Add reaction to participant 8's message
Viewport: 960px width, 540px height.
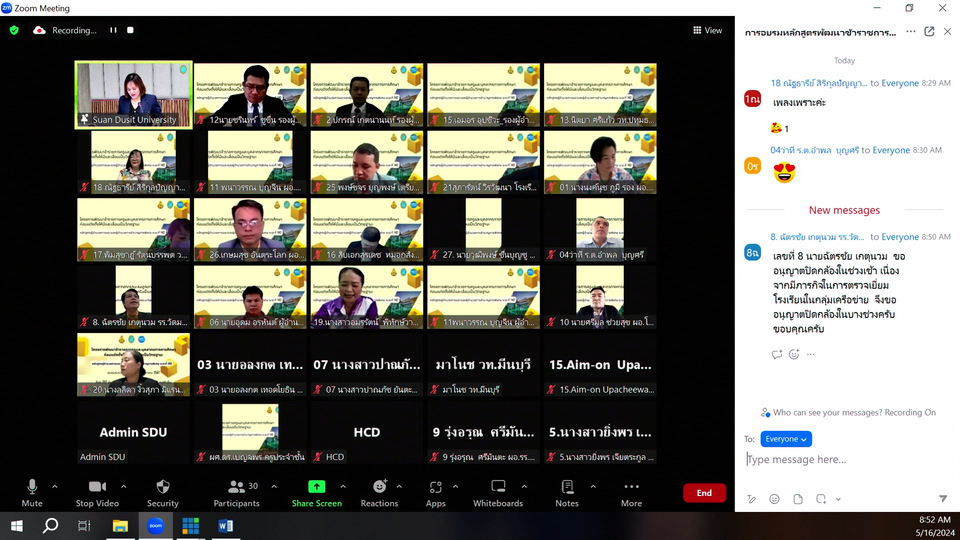coord(794,354)
